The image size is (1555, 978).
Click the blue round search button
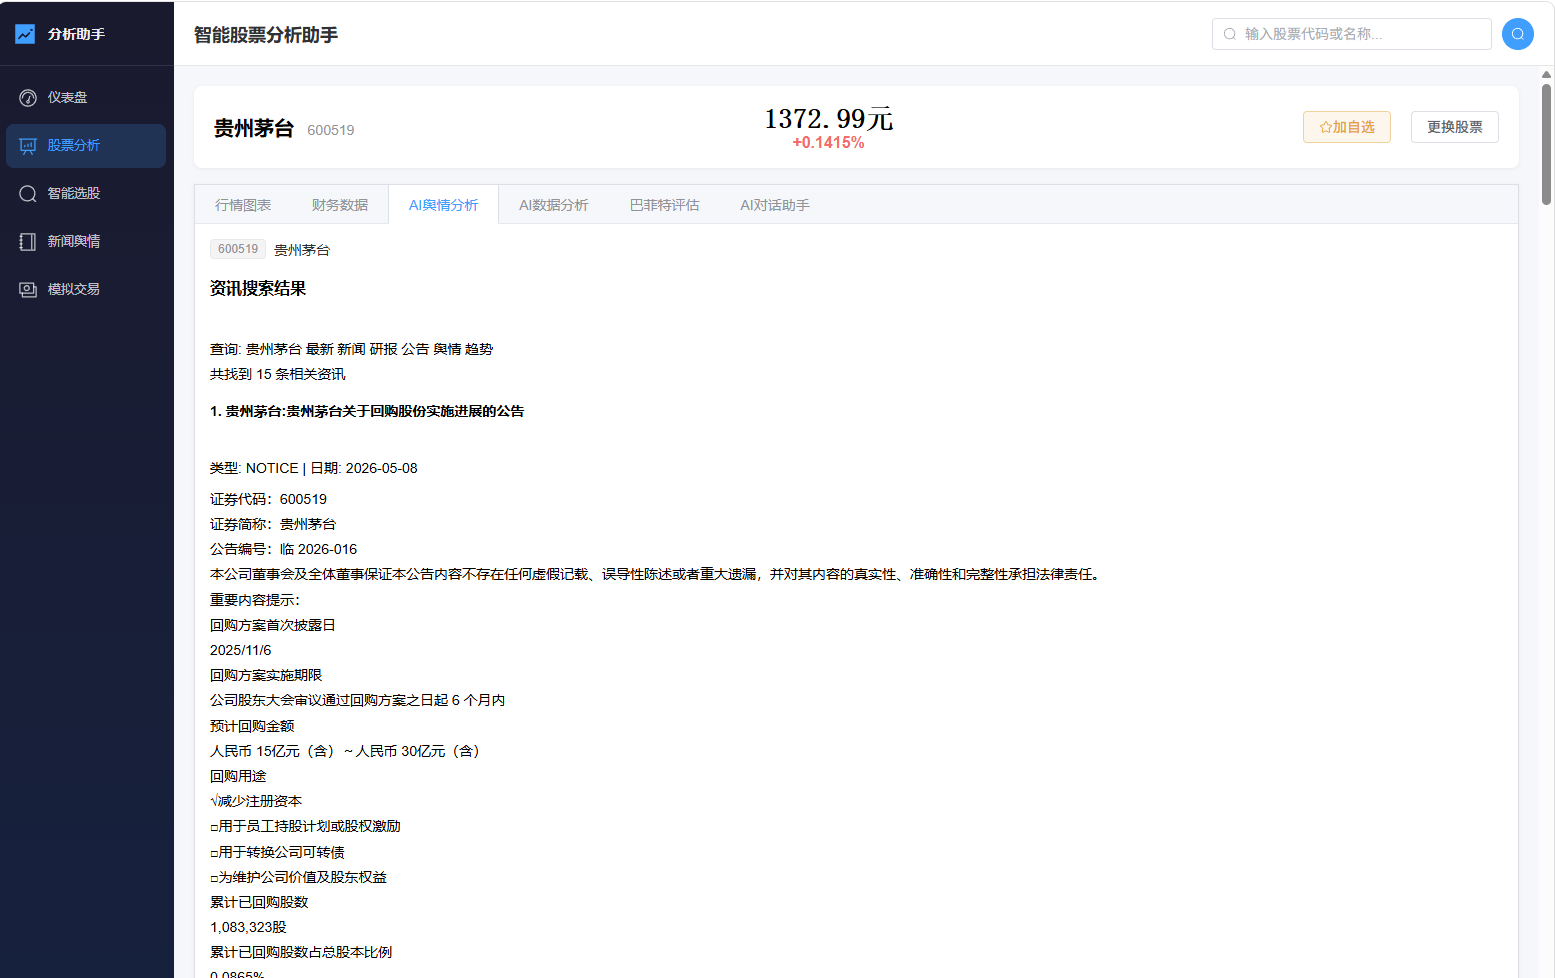pyautogui.click(x=1517, y=34)
